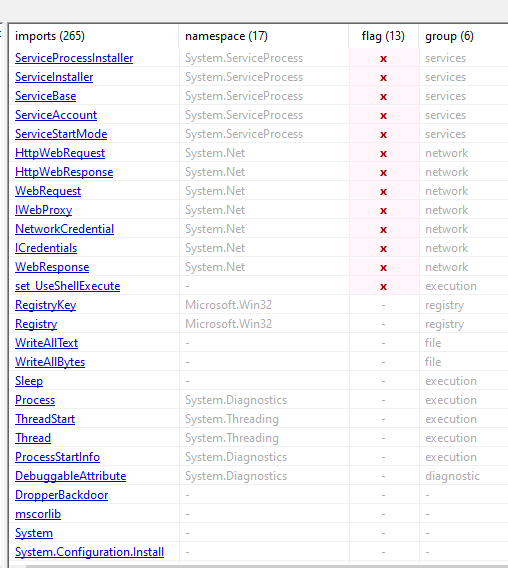
Task: Open the DebuggableAttribute import link
Action: point(71,476)
